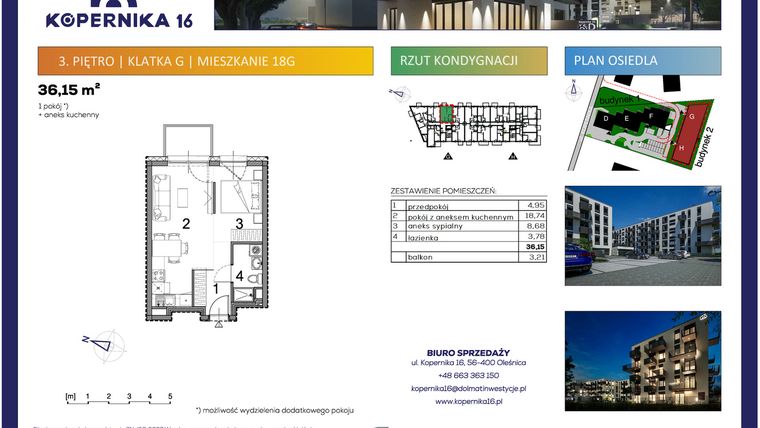This screenshot has width=760, height=428.
Task: Click 'pokój z aneksem kuchennym' row
Action: pyautogui.click(x=469, y=216)
